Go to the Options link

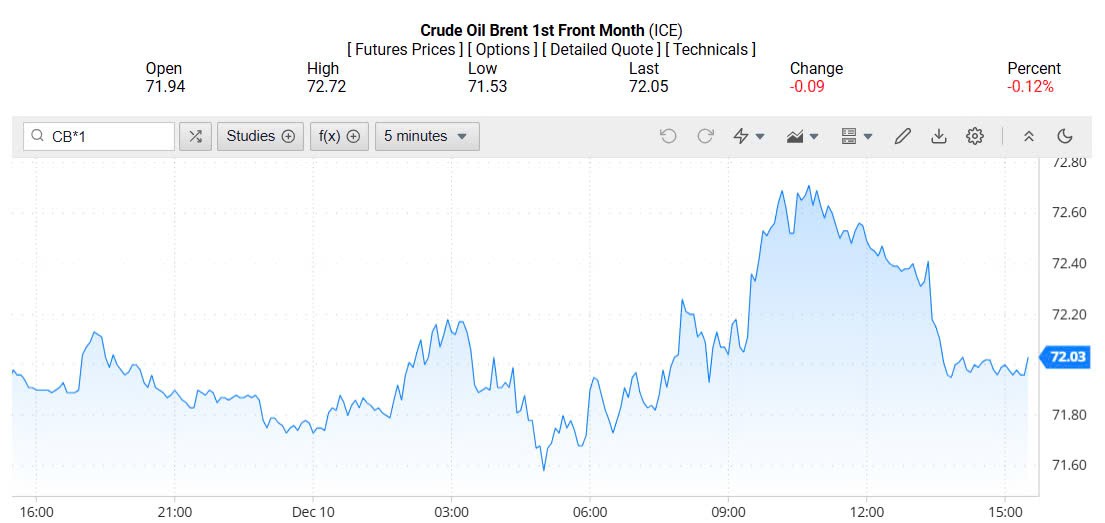click(502, 49)
